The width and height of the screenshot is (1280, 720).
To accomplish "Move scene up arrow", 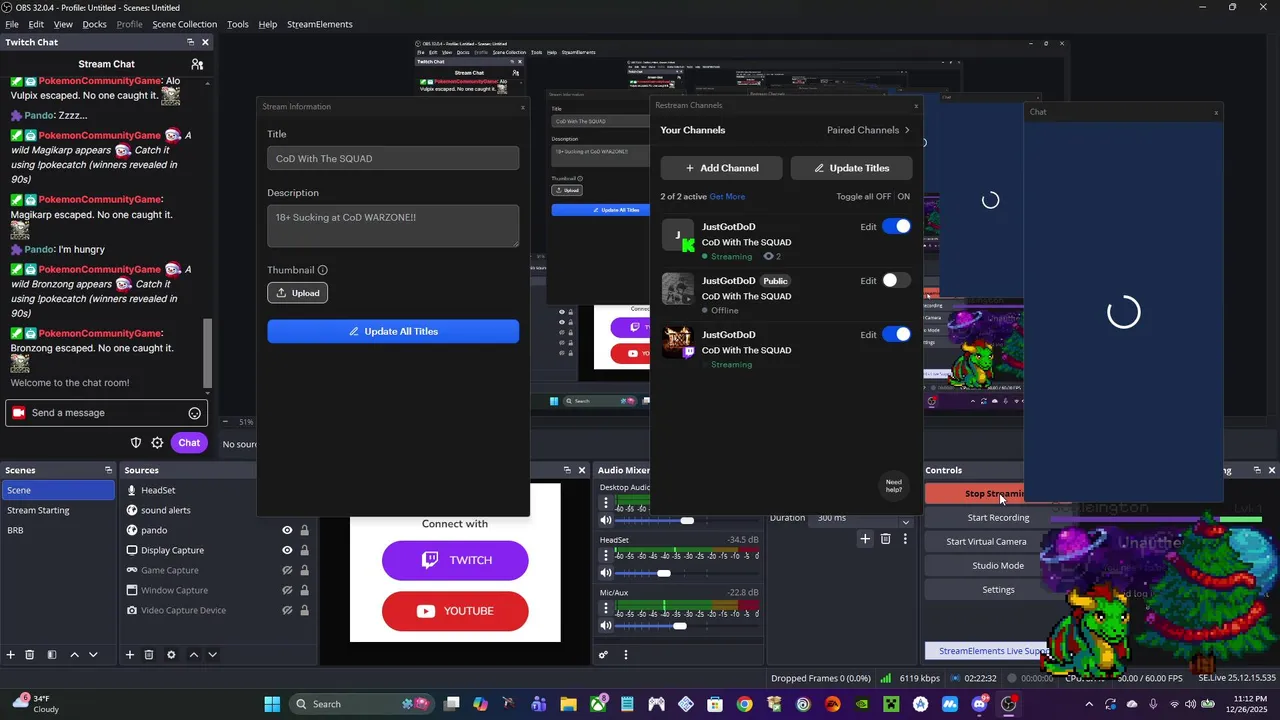I will [x=74, y=655].
